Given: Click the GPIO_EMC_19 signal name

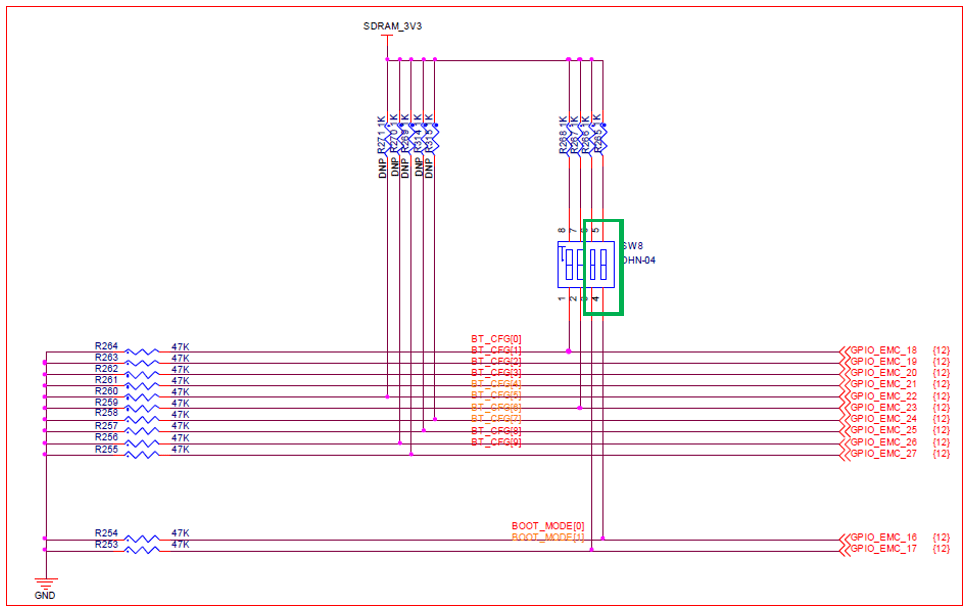Looking at the screenshot, I should tap(883, 361).
